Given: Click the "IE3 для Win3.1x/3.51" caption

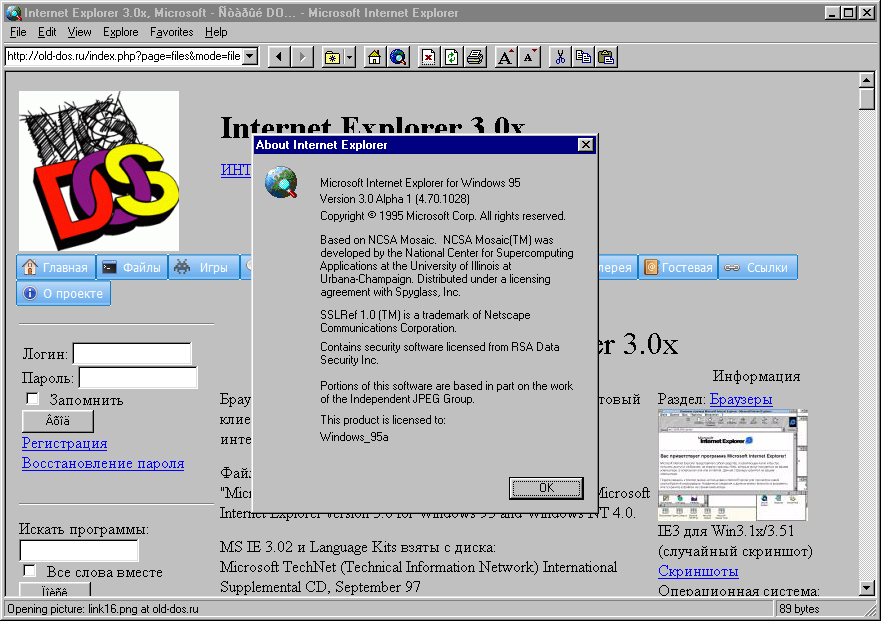Looking at the screenshot, I should pyautogui.click(x=726, y=531).
